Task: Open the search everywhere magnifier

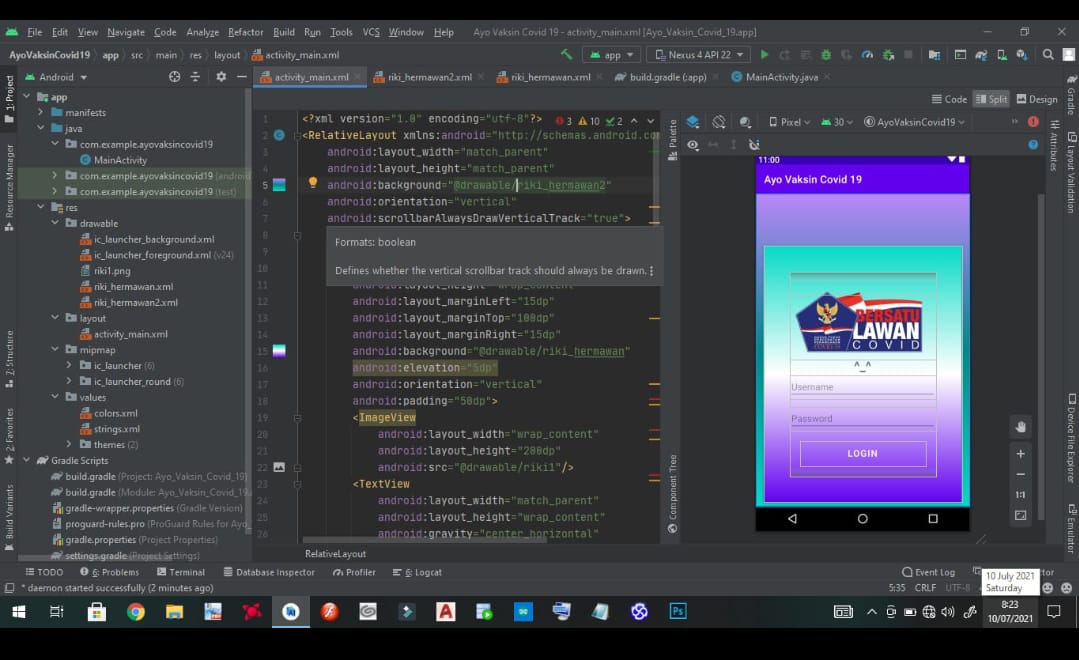Action: click(x=1048, y=55)
